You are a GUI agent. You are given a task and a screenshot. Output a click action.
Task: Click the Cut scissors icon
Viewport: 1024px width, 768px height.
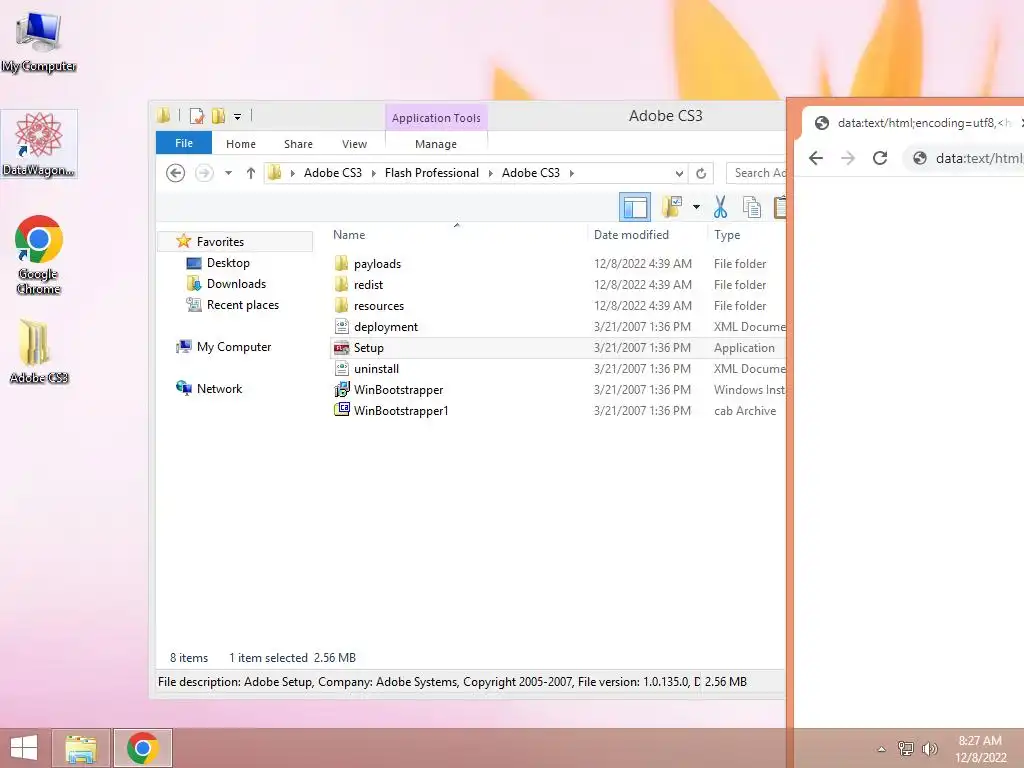pyautogui.click(x=720, y=207)
